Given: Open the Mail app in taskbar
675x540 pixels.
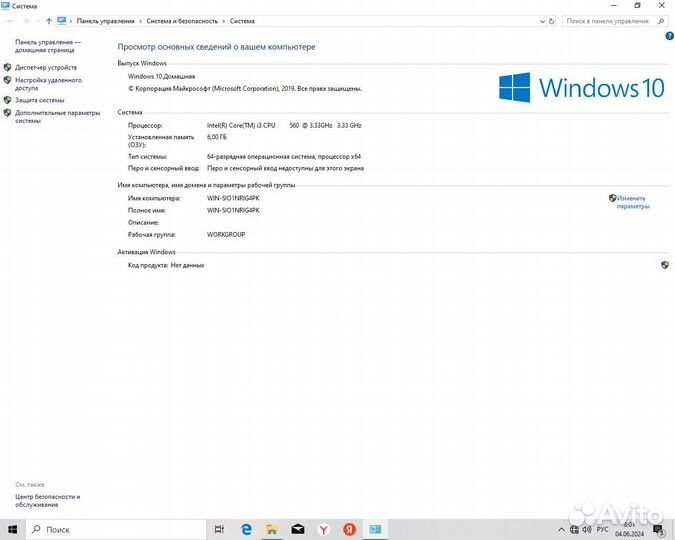Looking at the screenshot, I should 297,529.
